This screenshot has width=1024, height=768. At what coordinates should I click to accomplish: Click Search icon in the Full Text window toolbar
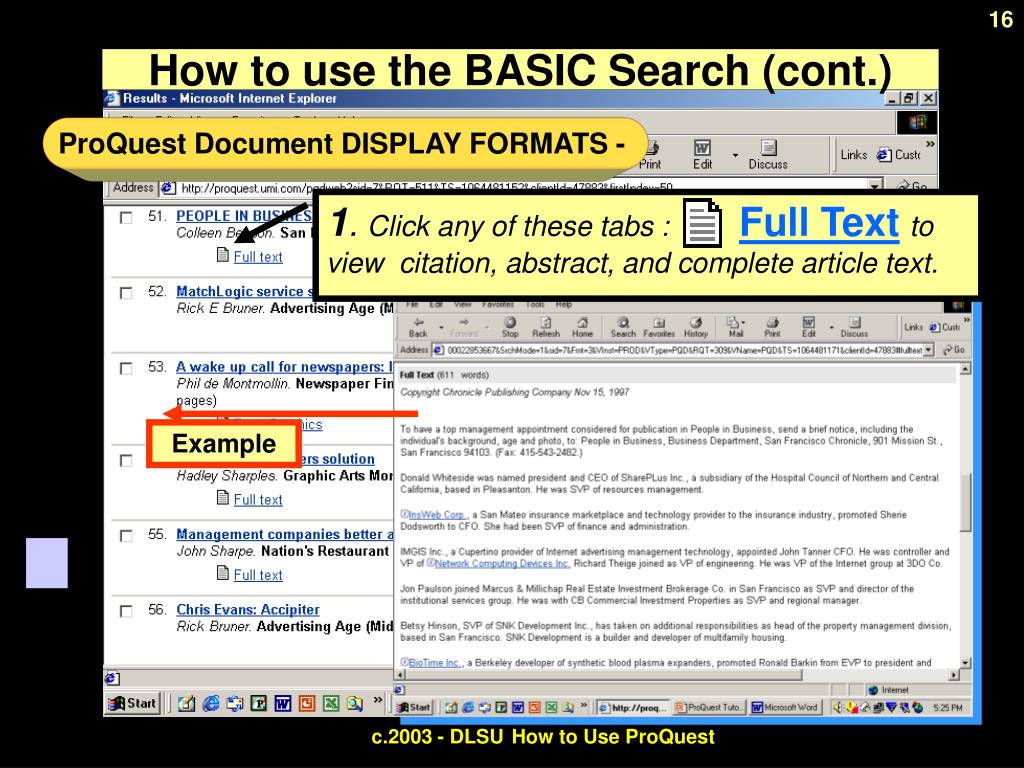623,327
